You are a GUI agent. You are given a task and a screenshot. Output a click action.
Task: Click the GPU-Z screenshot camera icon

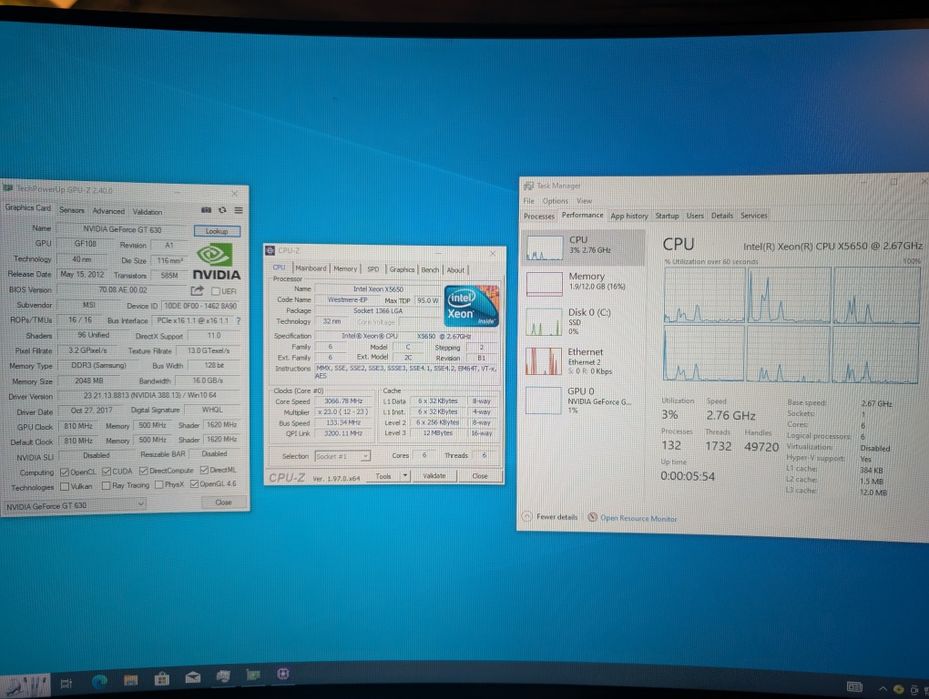pos(206,210)
